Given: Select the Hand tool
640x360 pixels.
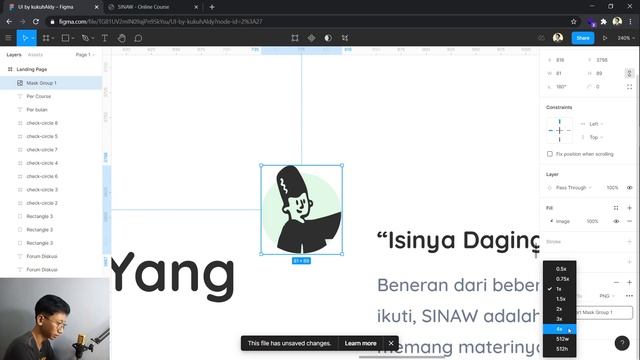Looking at the screenshot, I should click(x=122, y=38).
